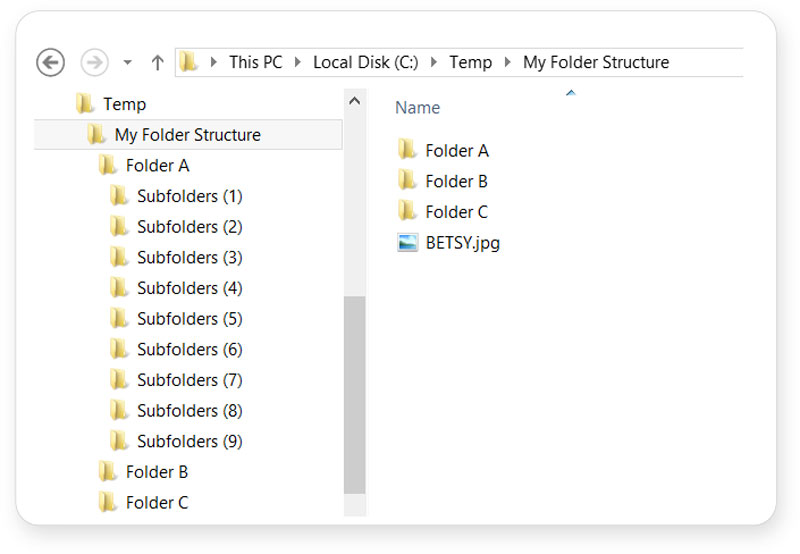Viewport: 800px width, 554px height.
Task: Select the Folder C icon in file list
Action: (x=407, y=211)
